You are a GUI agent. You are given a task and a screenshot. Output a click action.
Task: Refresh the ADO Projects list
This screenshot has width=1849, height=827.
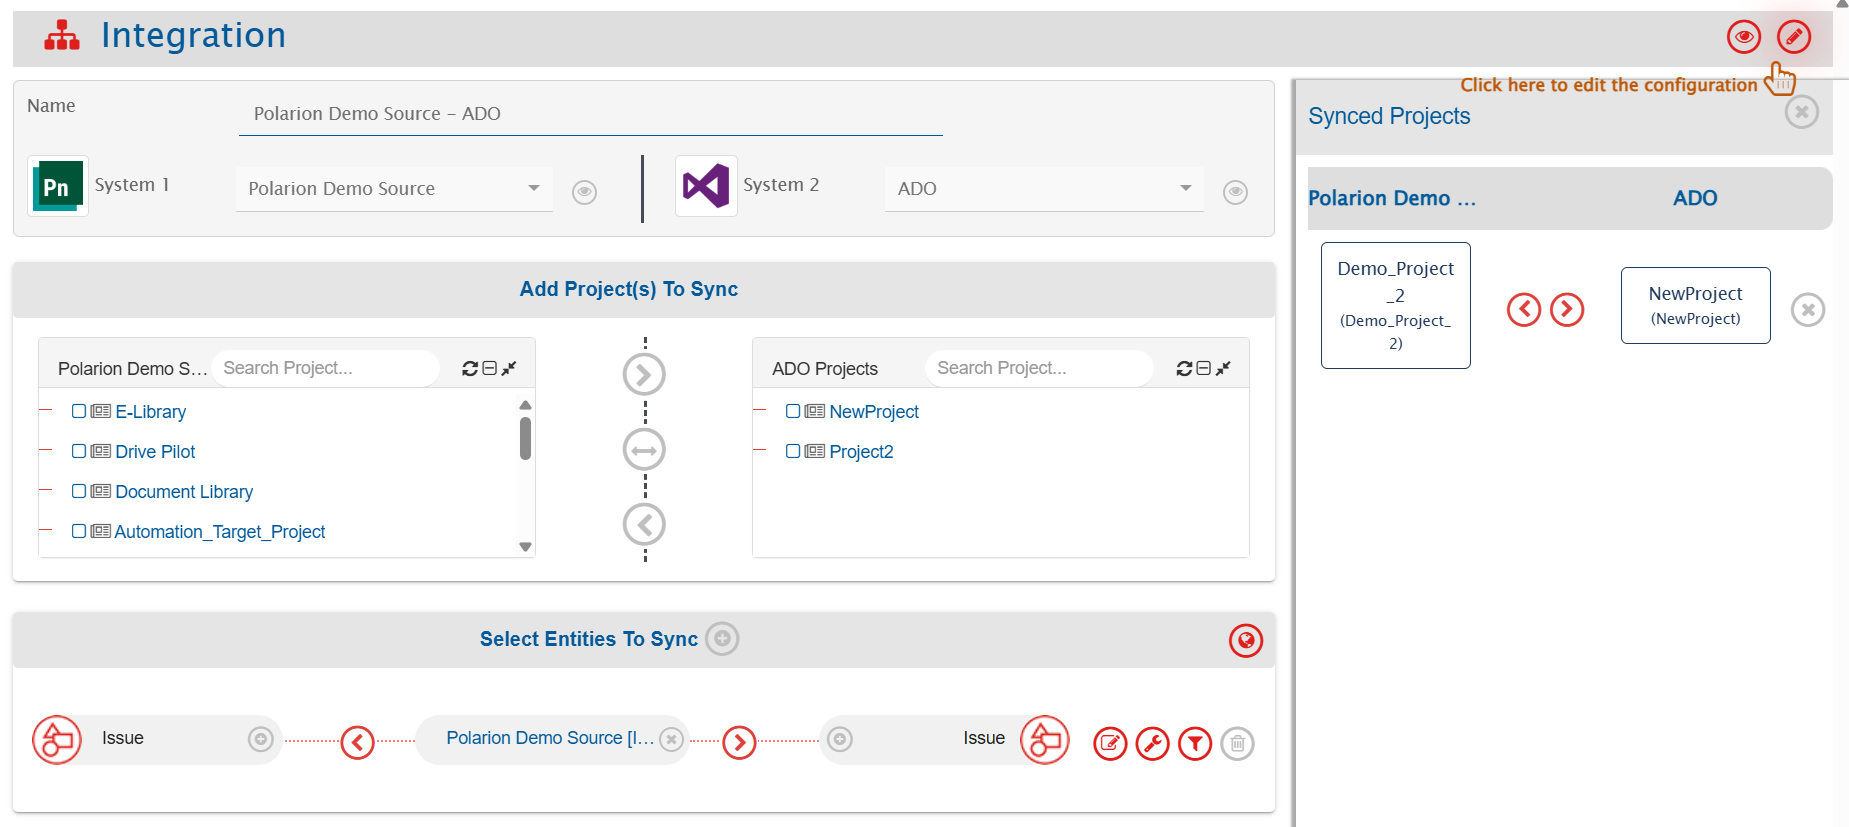1184,368
